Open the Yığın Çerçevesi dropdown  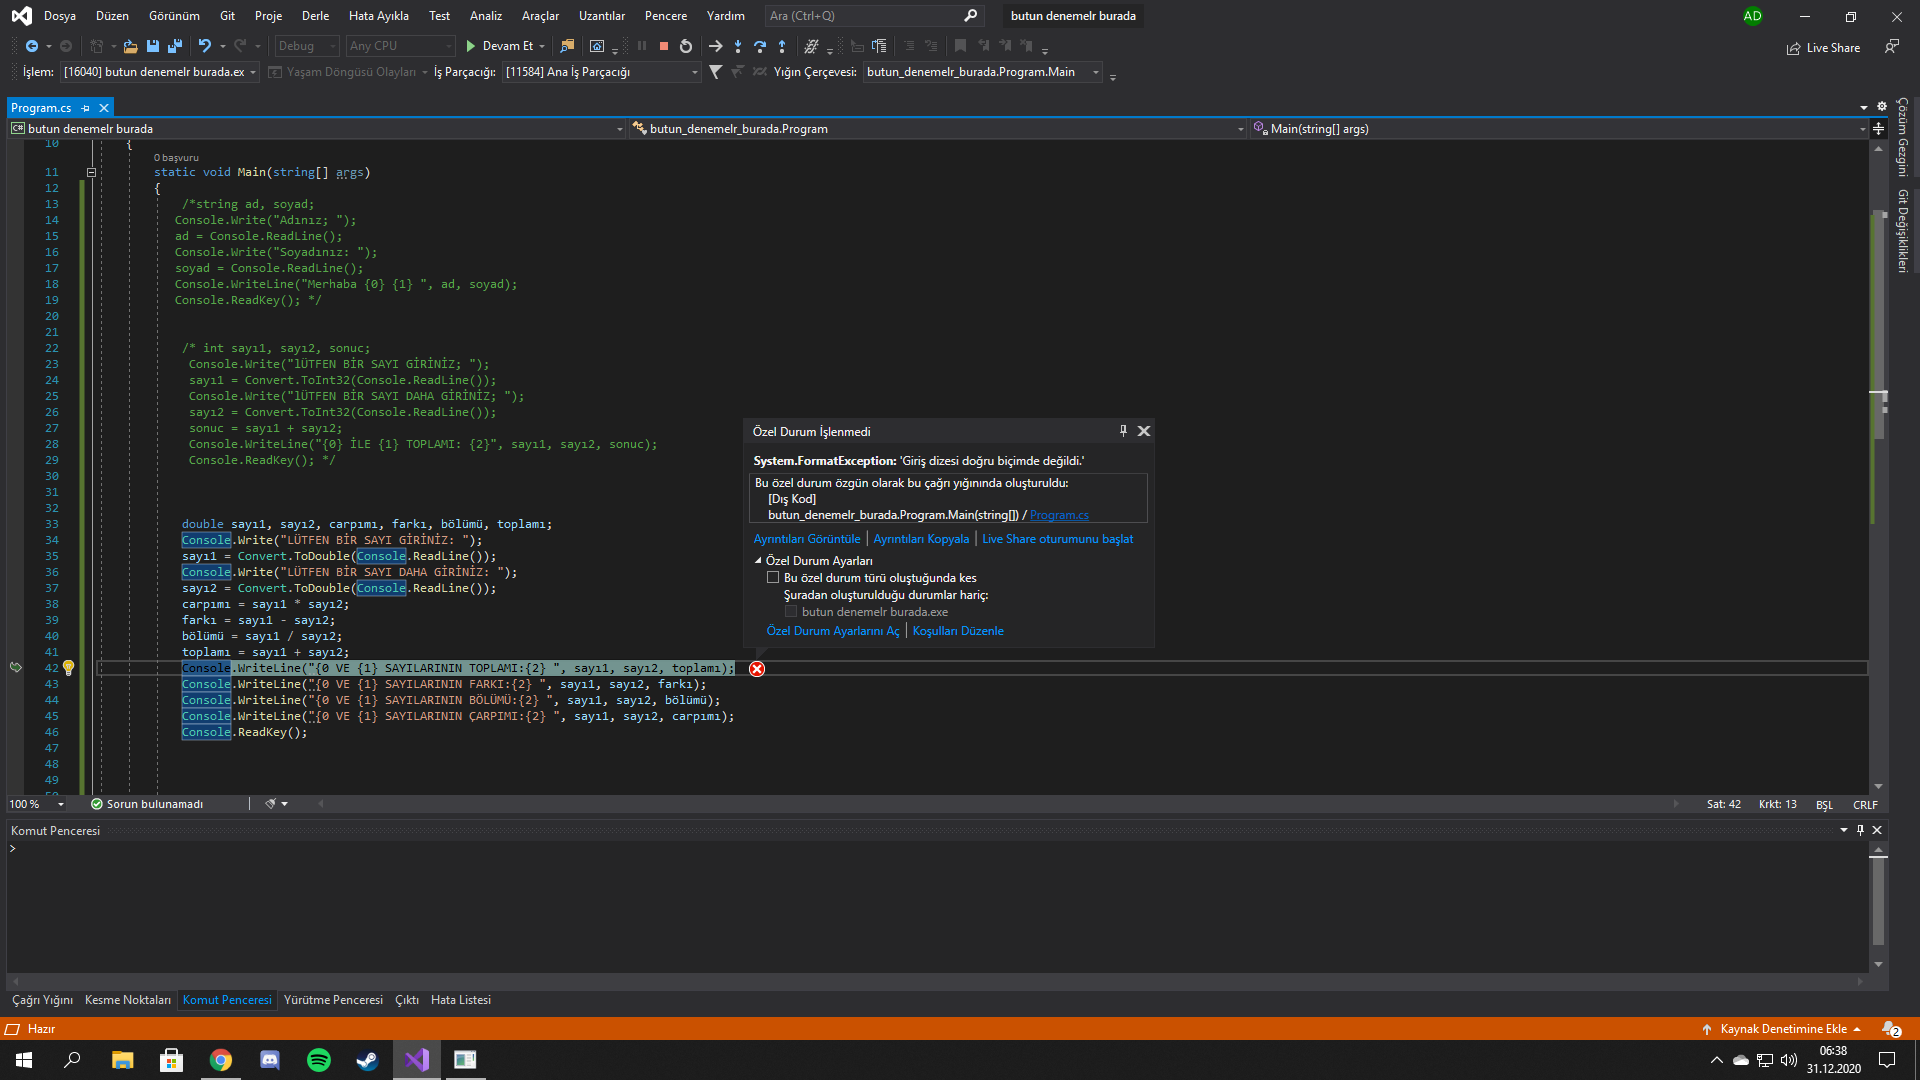pos(1096,72)
